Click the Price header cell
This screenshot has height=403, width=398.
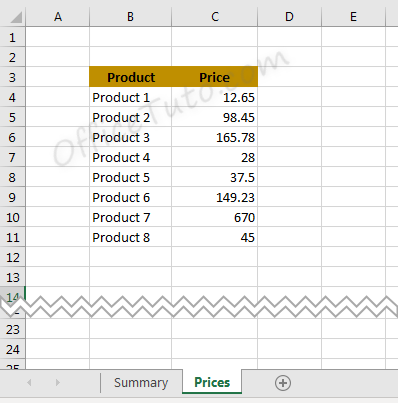215,77
